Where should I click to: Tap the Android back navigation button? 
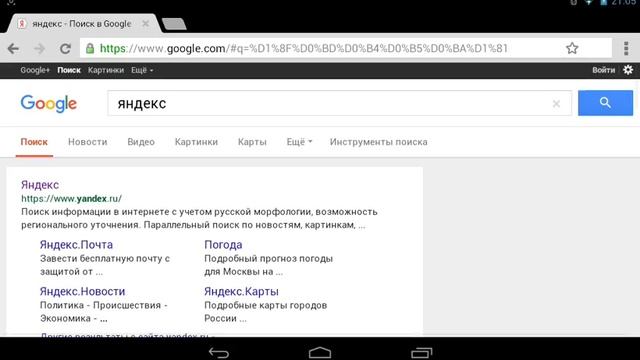click(219, 352)
